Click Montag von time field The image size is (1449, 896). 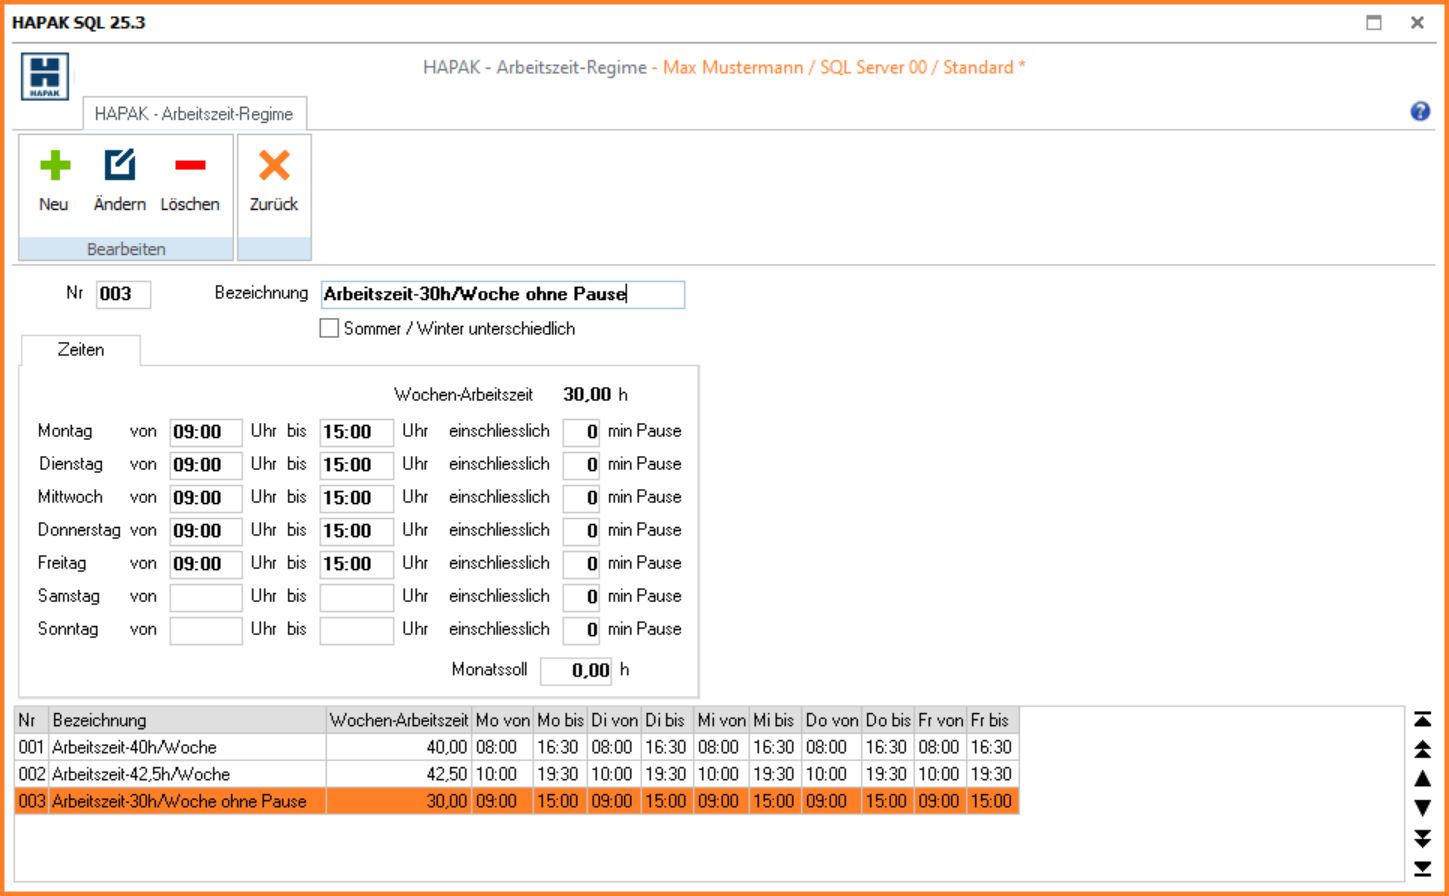click(x=206, y=432)
